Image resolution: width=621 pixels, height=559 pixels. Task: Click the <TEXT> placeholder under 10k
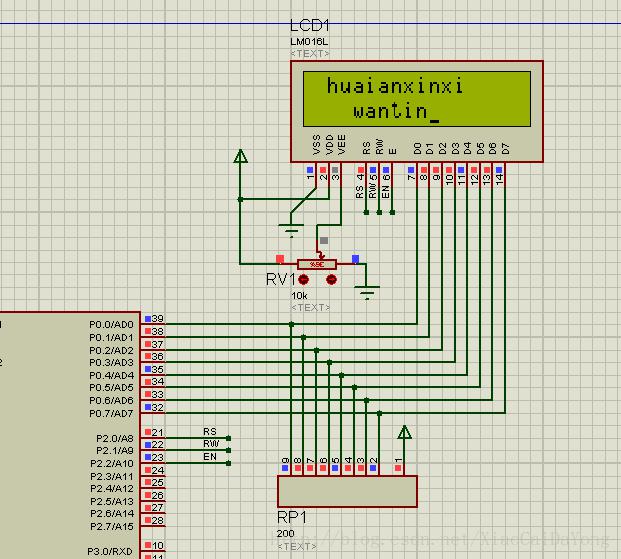click(x=310, y=307)
